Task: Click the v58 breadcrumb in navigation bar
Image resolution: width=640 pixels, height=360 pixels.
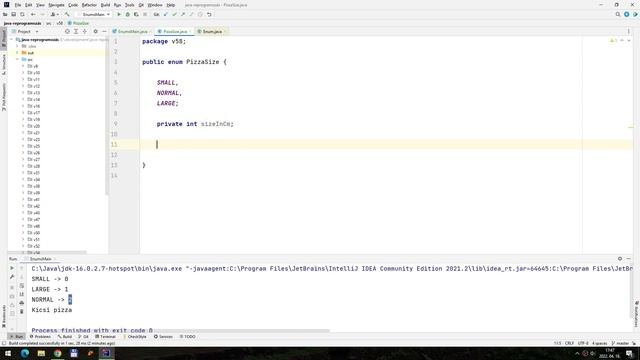Action: point(60,23)
